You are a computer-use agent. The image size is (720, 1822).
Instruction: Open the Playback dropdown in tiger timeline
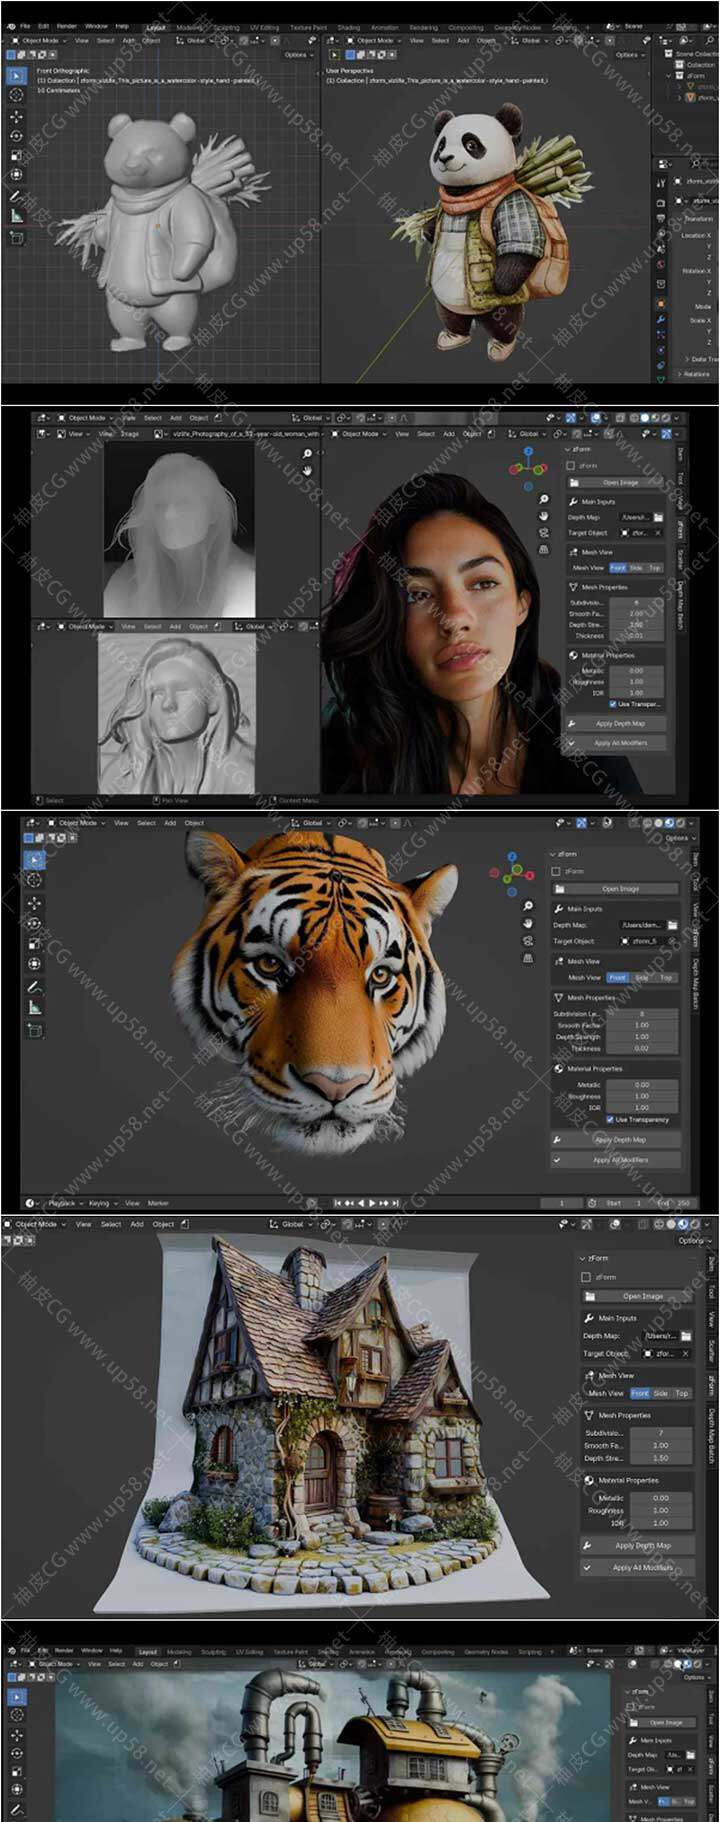pyautogui.click(x=64, y=1203)
